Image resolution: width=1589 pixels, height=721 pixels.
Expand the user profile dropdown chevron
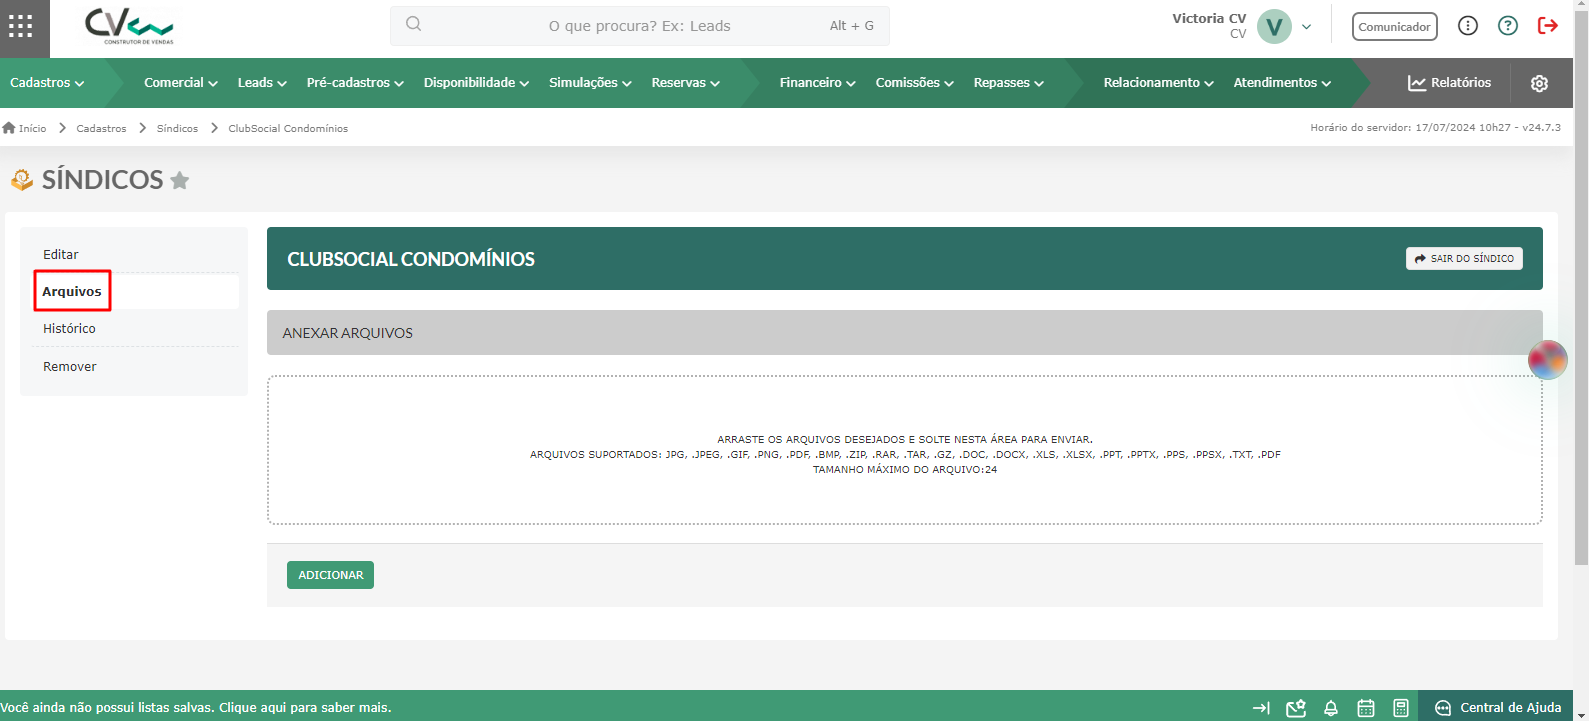(1306, 27)
